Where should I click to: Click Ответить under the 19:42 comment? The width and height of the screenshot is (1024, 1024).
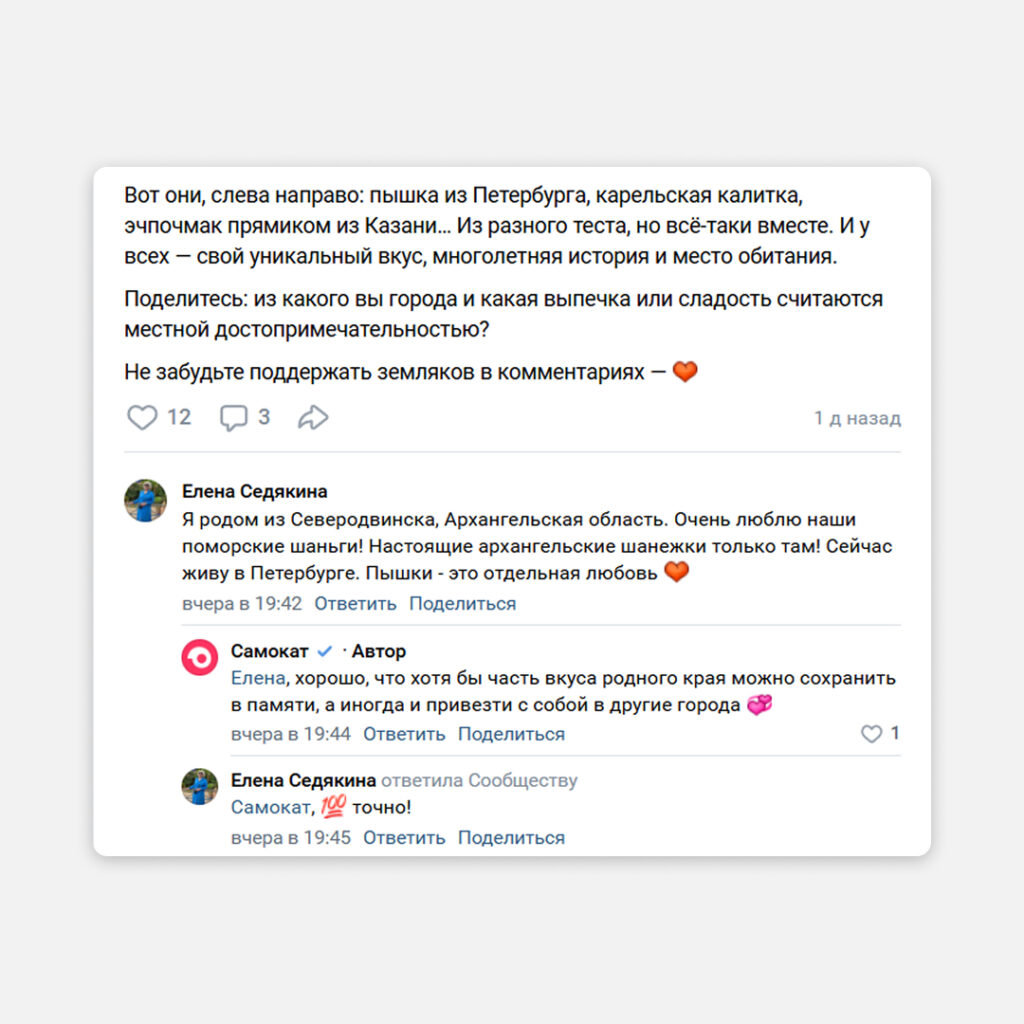[x=355, y=603]
